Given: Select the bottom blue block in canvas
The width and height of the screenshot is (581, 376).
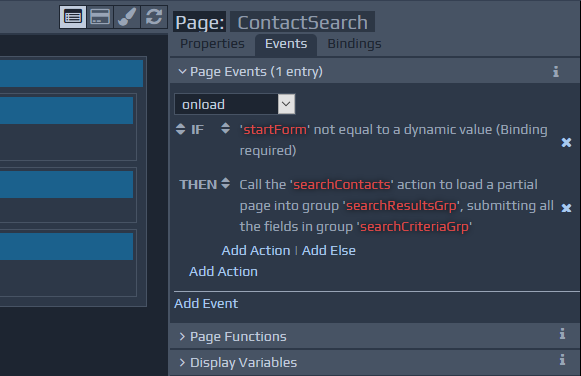Looking at the screenshot, I should 67,246.
